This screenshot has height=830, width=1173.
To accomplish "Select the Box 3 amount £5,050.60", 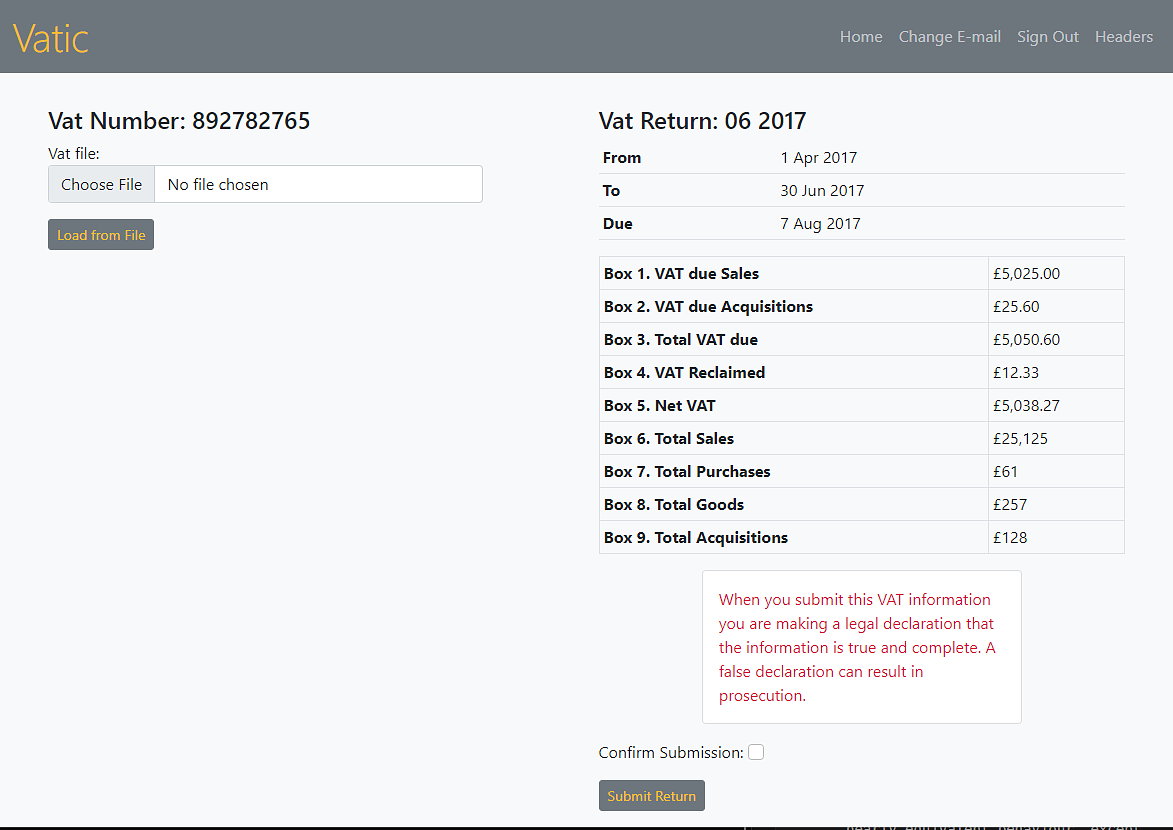I will [x=1026, y=340].
